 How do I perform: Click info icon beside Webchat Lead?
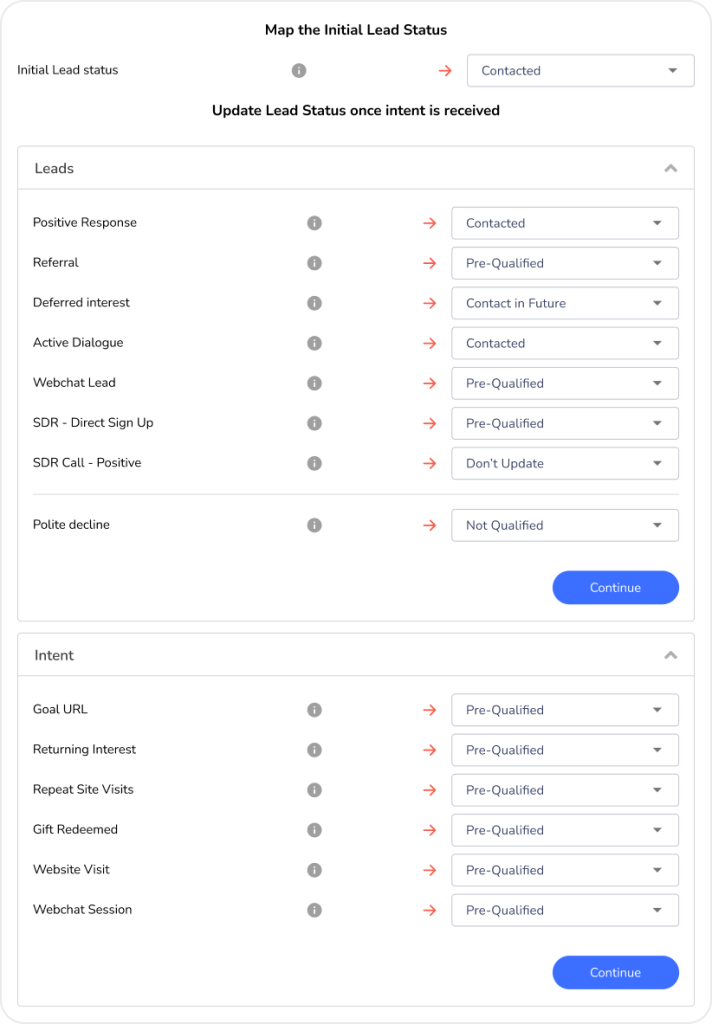[314, 383]
